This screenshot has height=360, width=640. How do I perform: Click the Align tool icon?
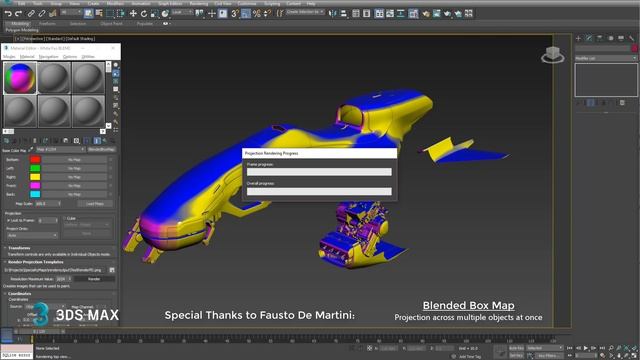tap(343, 13)
